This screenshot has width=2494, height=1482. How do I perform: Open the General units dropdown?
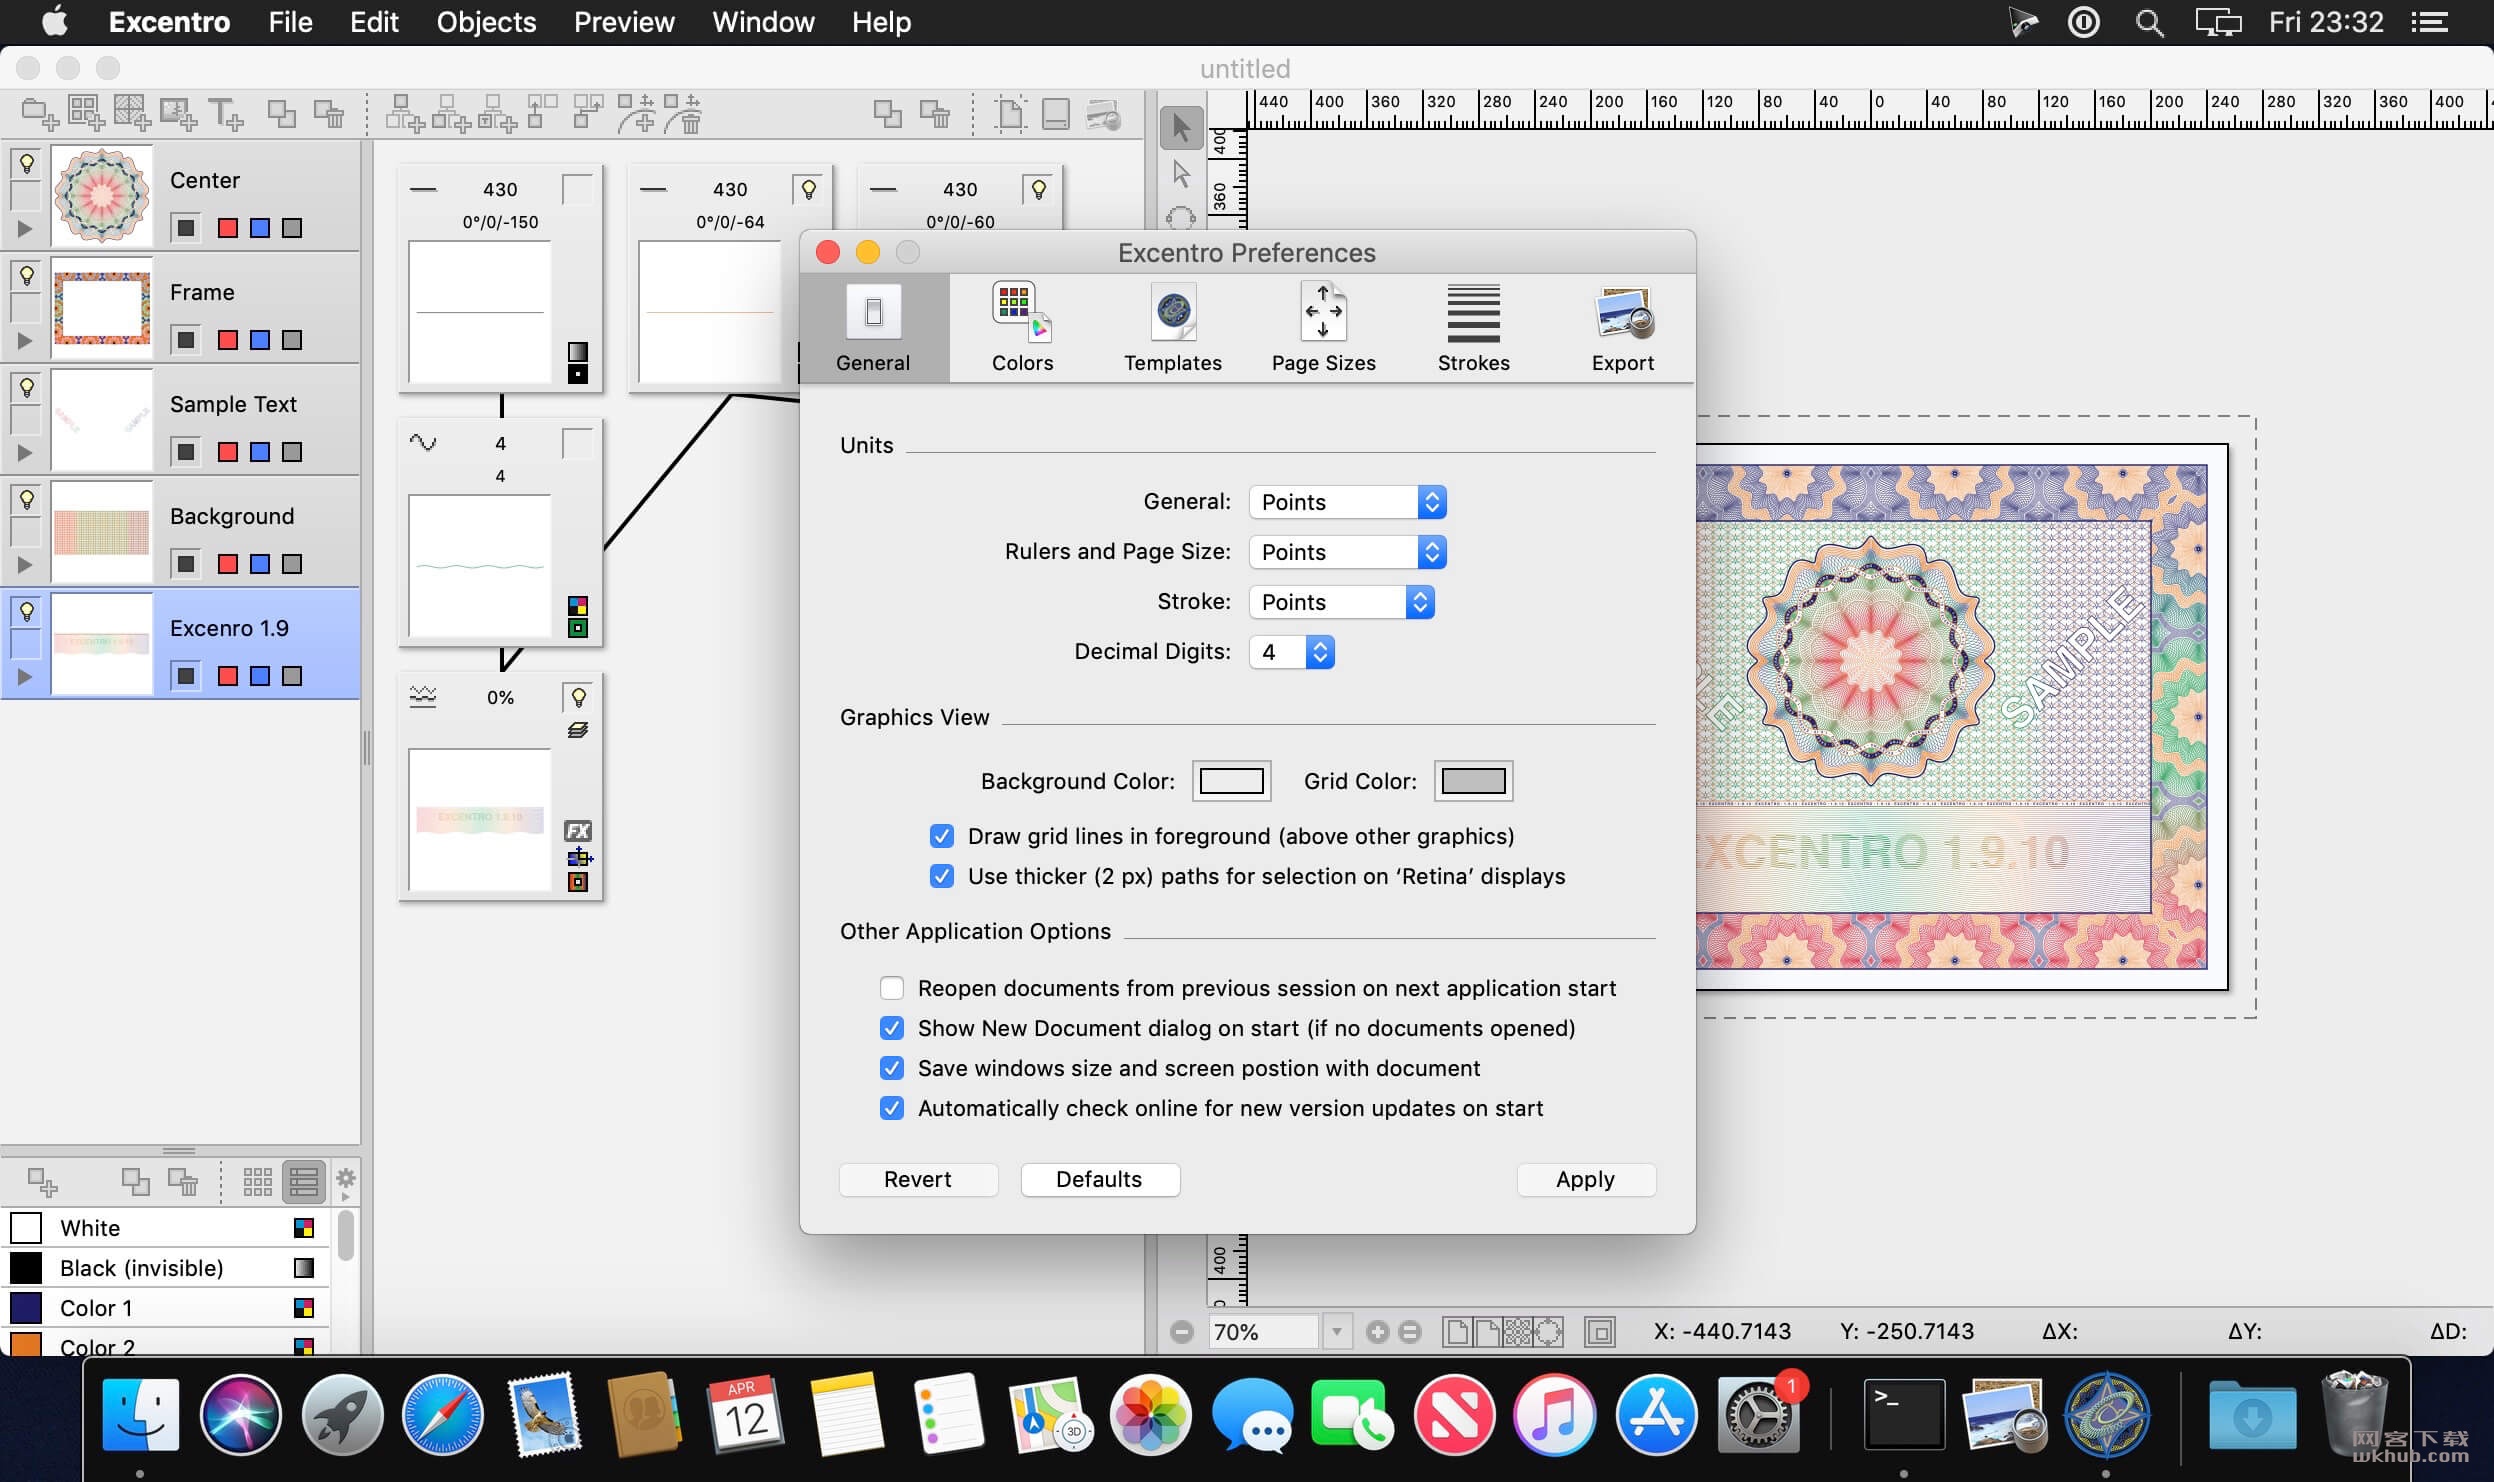click(1347, 502)
